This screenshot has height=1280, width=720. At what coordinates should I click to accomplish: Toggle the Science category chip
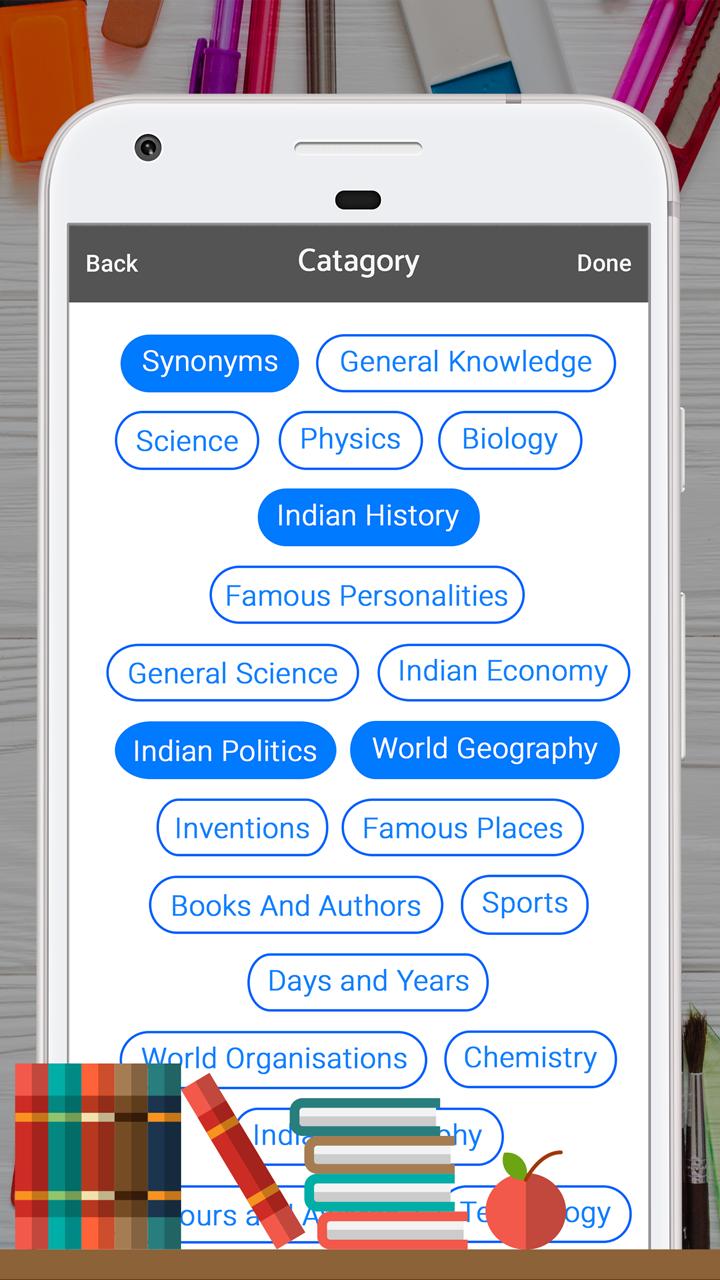click(x=187, y=441)
